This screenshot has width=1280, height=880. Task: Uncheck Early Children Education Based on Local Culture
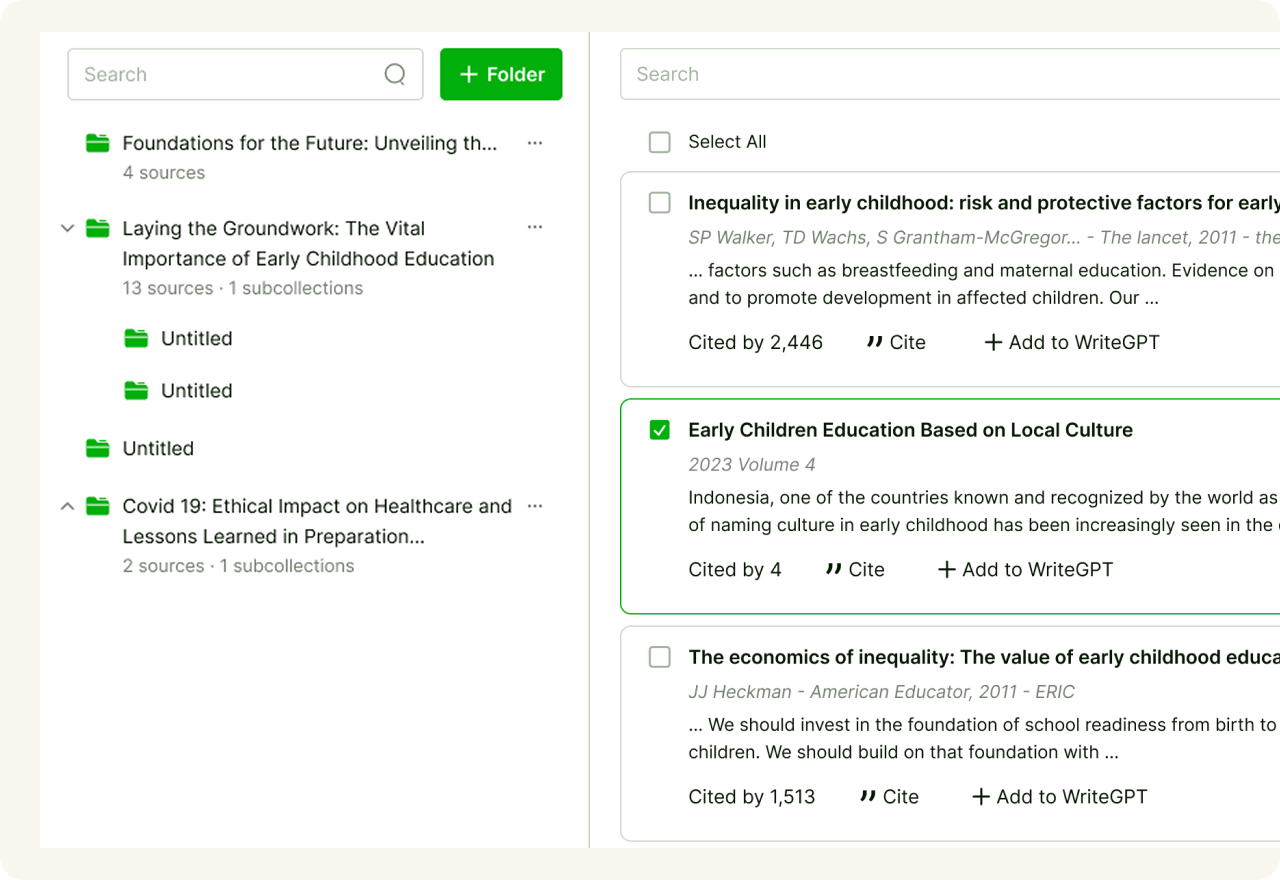(660, 430)
